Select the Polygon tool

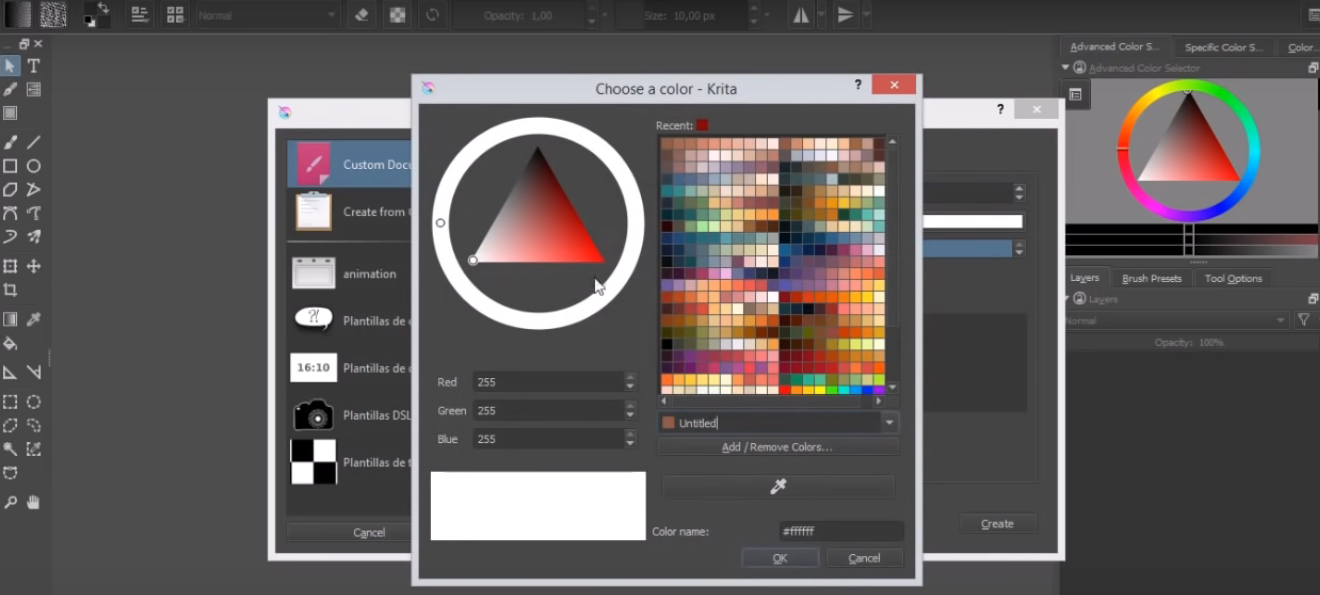[x=10, y=189]
